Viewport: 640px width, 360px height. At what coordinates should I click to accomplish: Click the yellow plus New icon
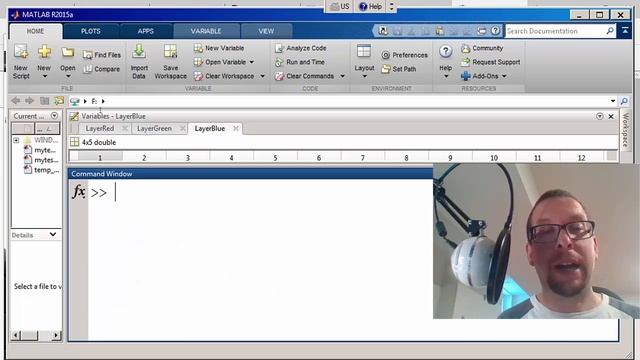pyautogui.click(x=44, y=52)
